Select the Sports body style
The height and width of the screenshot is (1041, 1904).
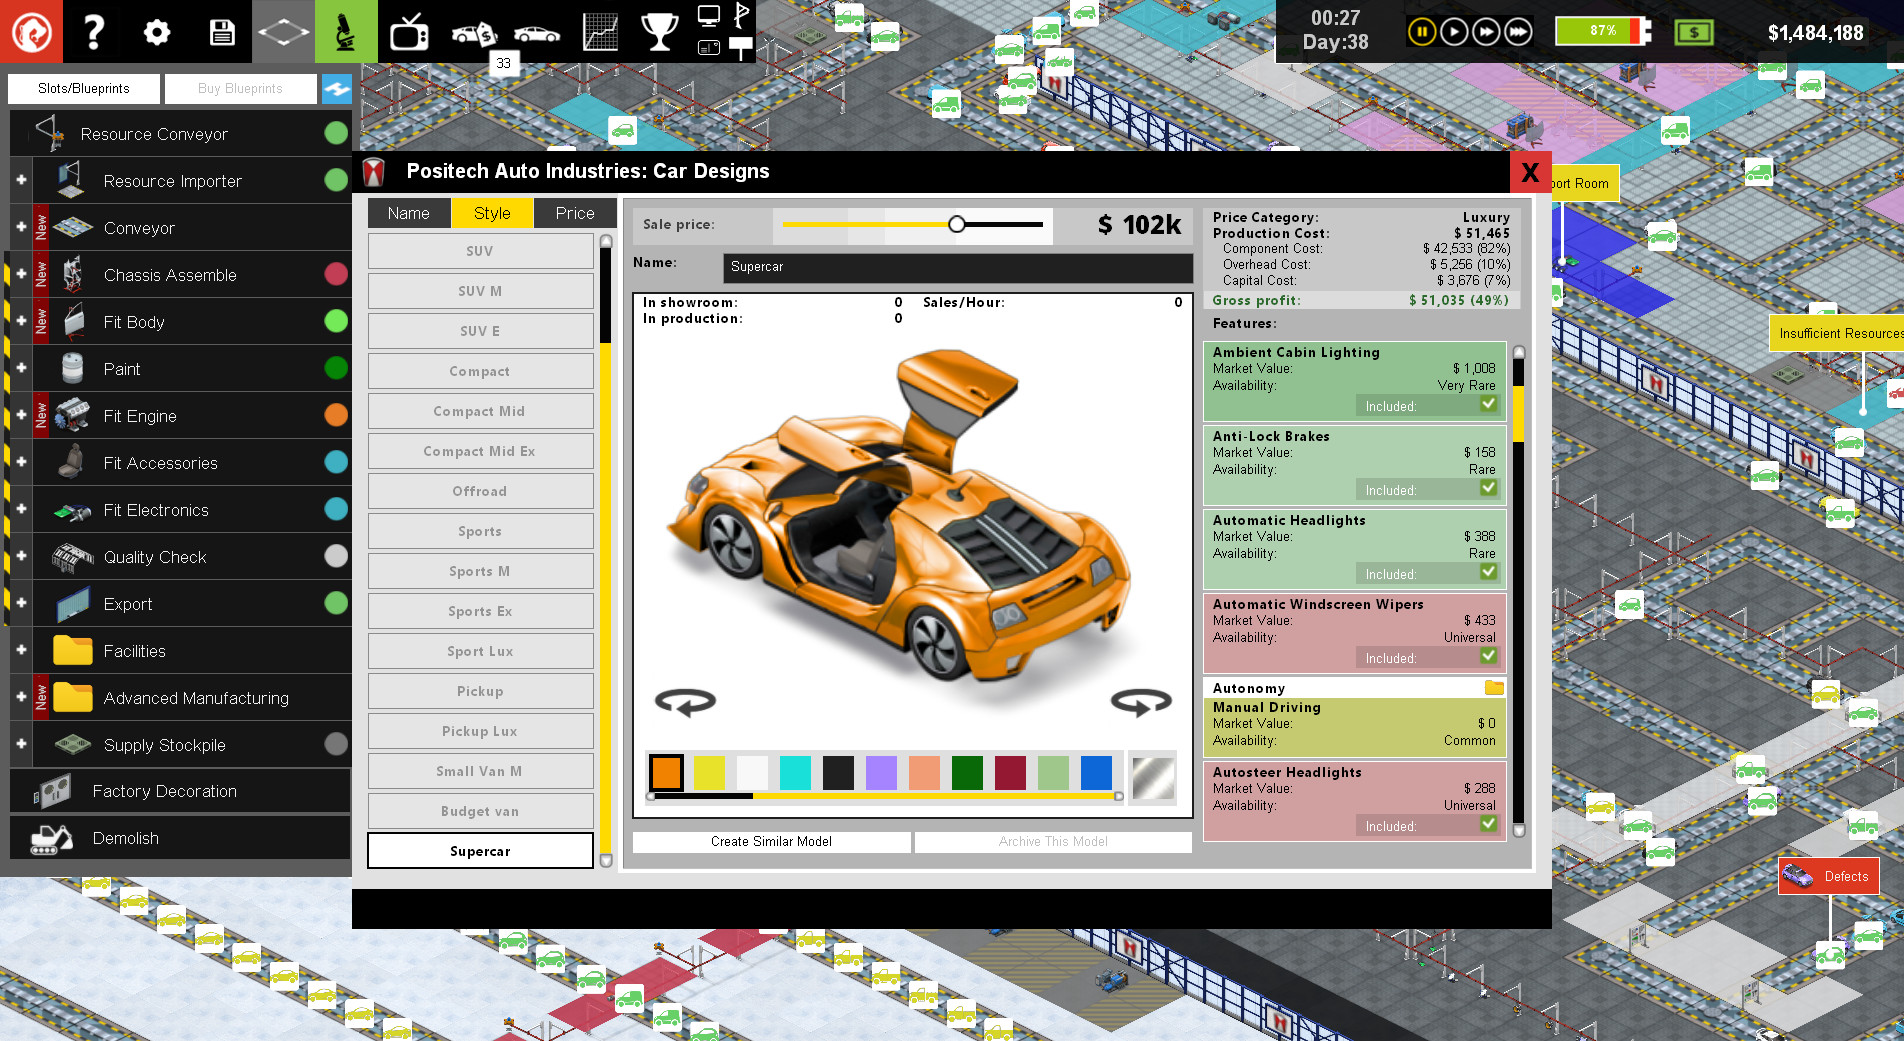click(x=480, y=530)
